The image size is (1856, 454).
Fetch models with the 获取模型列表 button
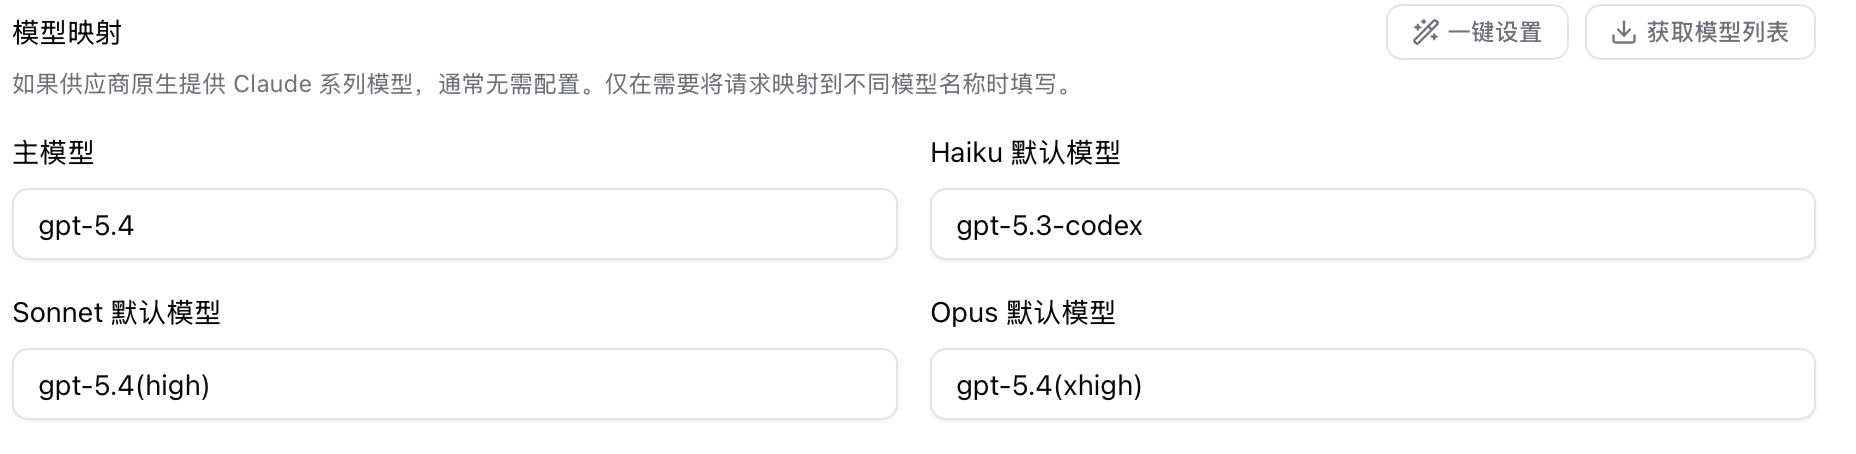click(x=1700, y=32)
